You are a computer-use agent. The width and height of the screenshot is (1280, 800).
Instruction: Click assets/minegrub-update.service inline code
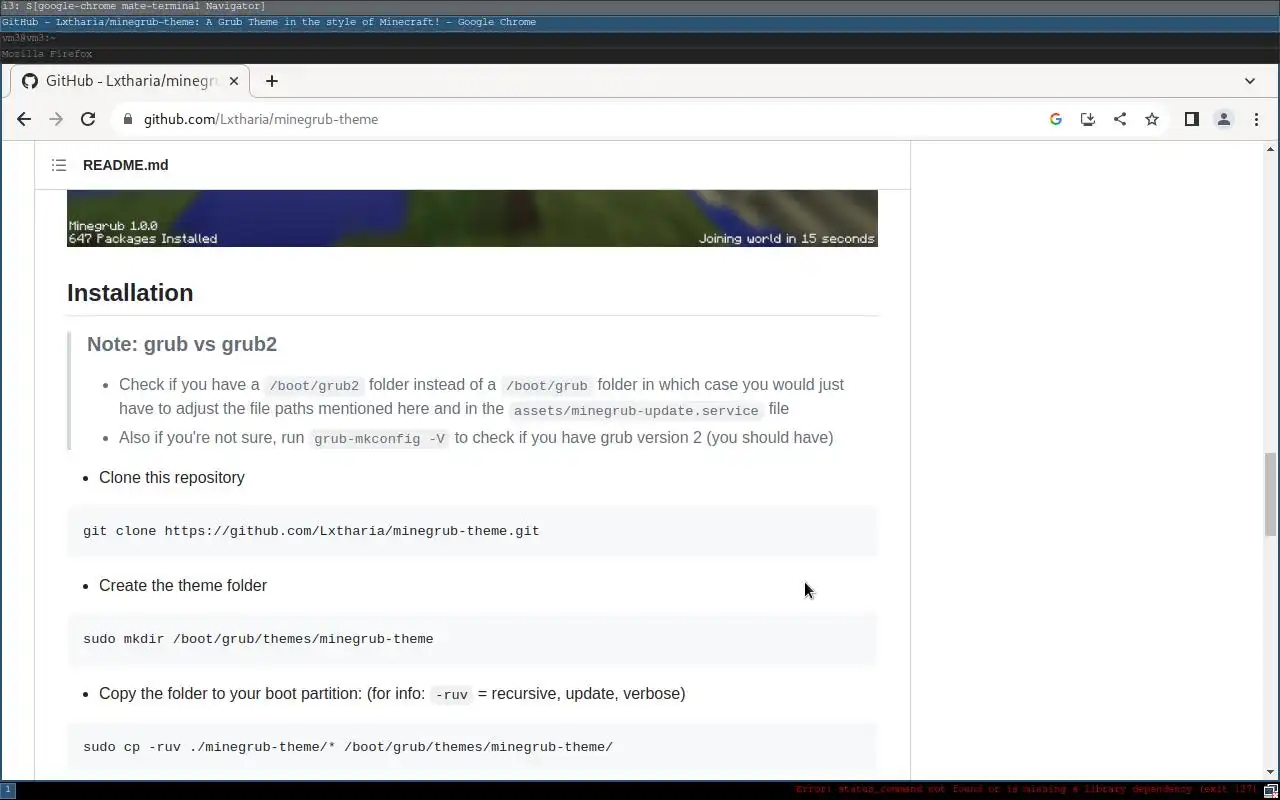pyautogui.click(x=636, y=410)
